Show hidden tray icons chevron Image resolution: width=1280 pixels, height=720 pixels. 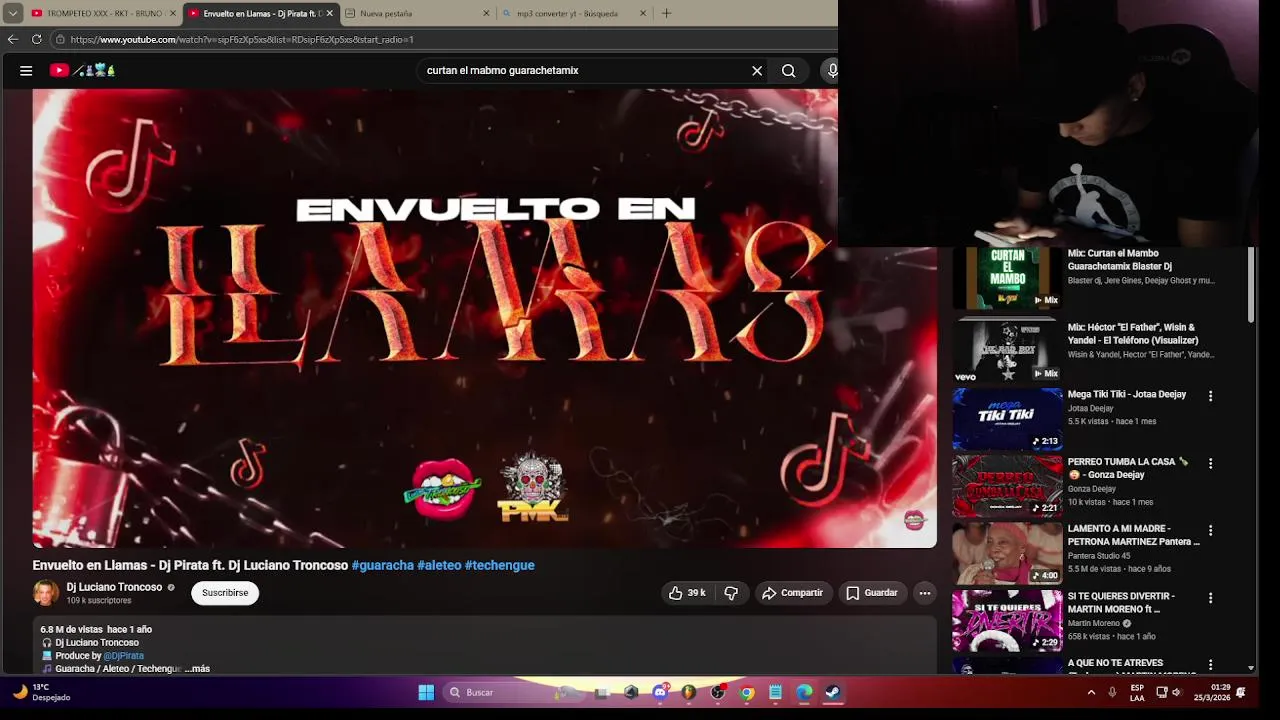point(1091,692)
